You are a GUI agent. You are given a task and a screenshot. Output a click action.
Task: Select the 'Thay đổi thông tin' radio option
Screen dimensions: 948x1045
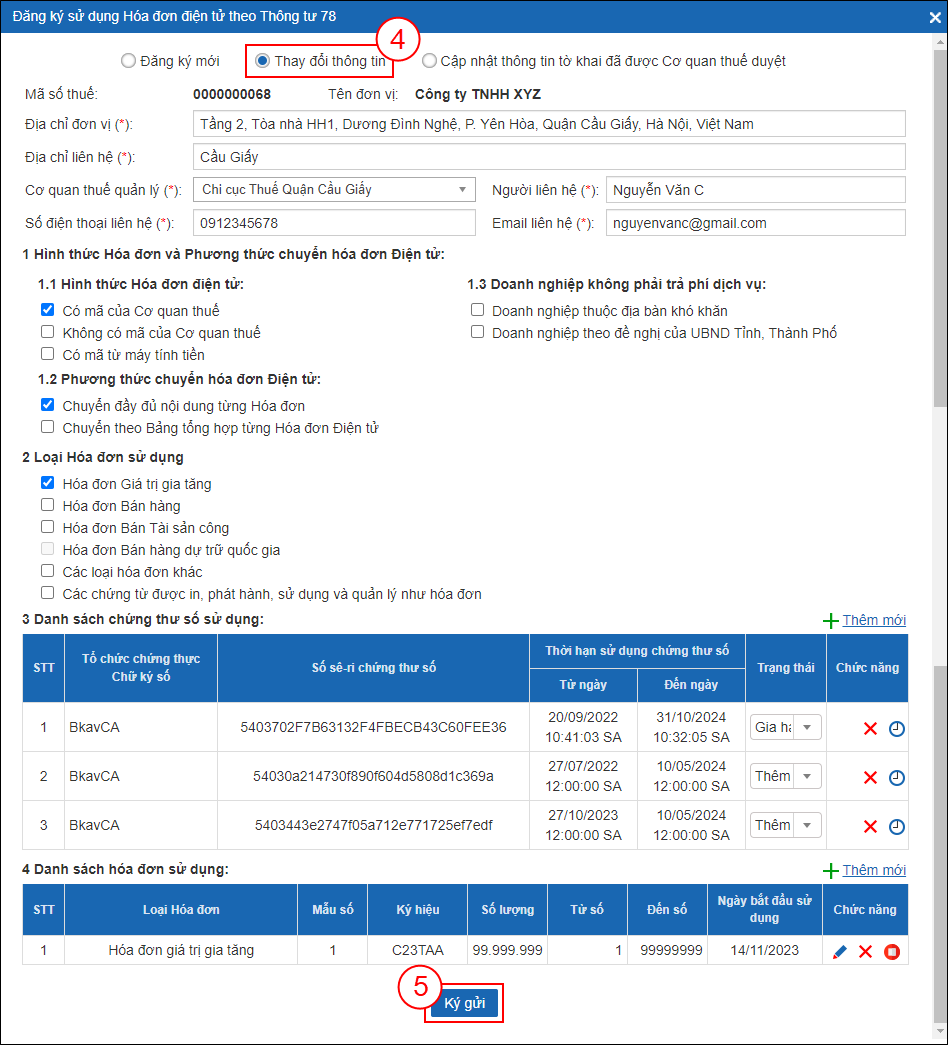click(x=263, y=61)
